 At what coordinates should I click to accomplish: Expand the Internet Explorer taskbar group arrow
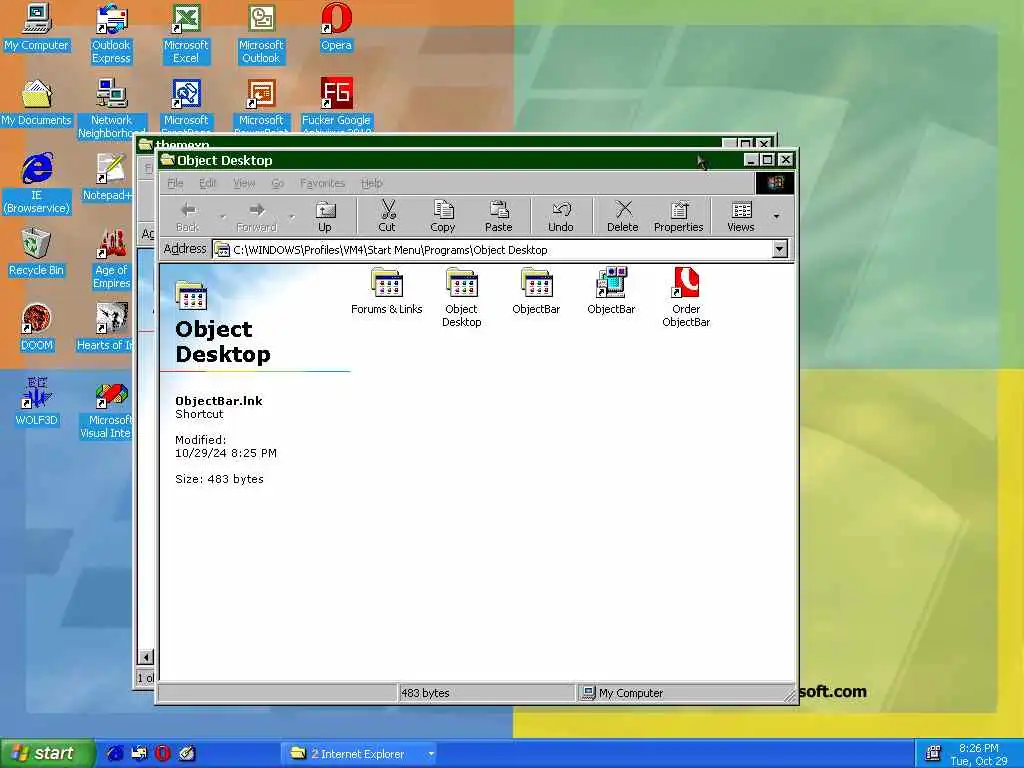coord(431,754)
